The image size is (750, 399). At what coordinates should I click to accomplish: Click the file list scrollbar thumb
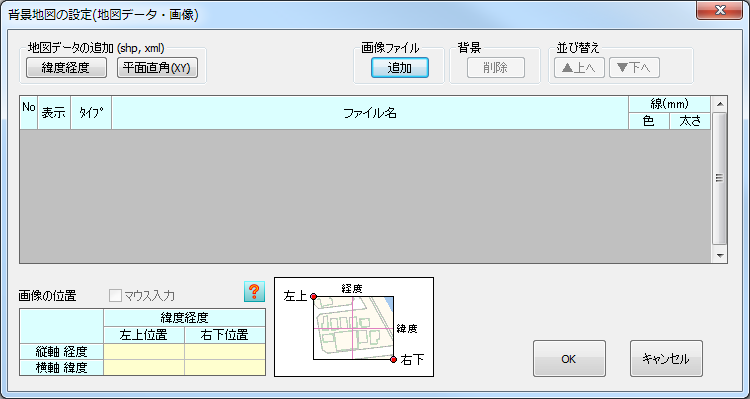(719, 178)
